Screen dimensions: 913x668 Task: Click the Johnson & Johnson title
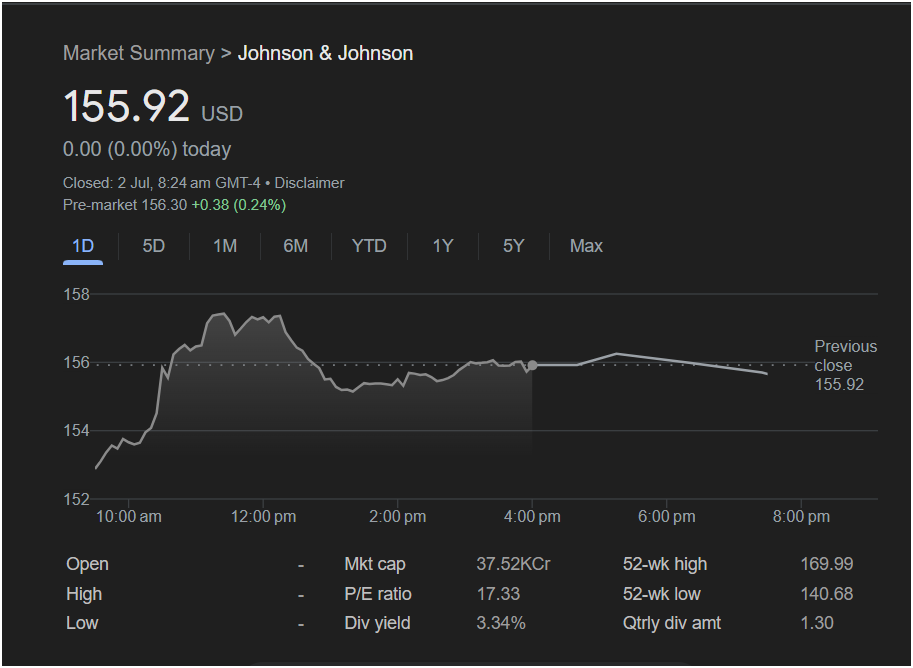[x=325, y=53]
